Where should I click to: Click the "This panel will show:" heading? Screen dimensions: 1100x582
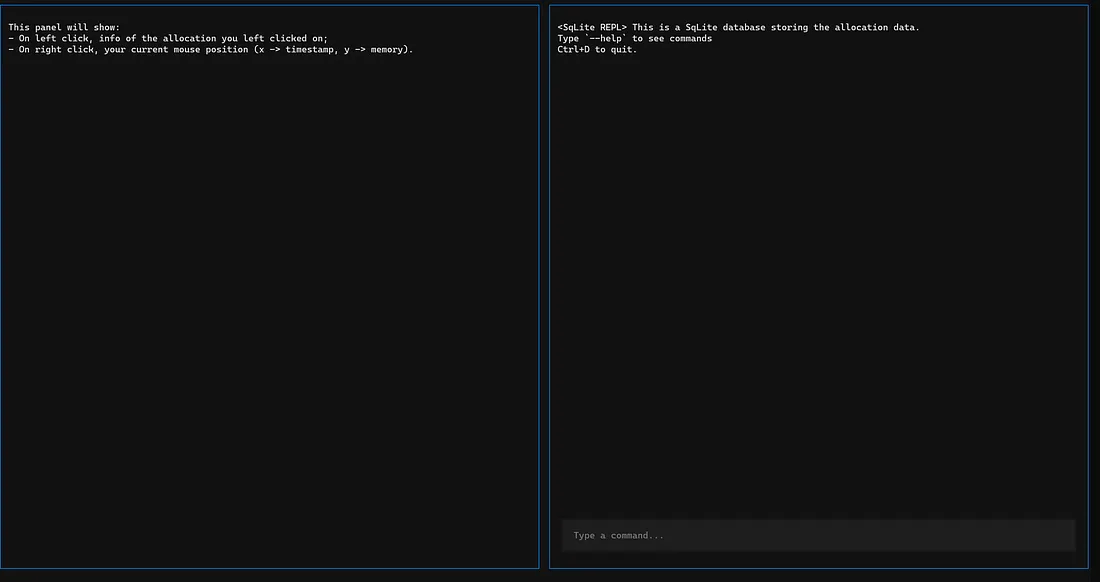click(64, 27)
